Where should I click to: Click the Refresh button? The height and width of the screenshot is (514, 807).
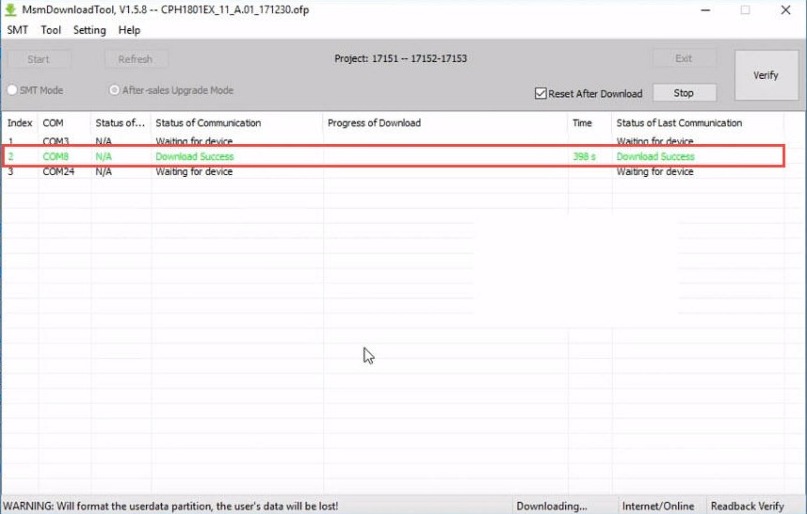click(x=135, y=59)
